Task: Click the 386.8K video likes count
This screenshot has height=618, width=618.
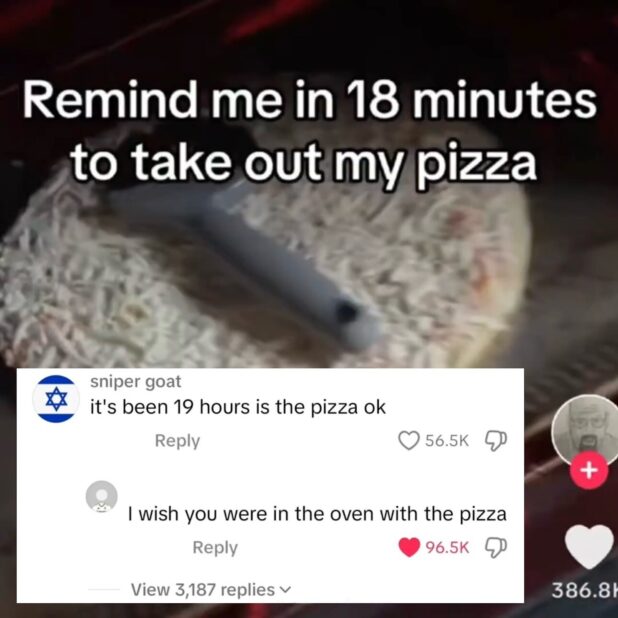Action: pos(585,590)
